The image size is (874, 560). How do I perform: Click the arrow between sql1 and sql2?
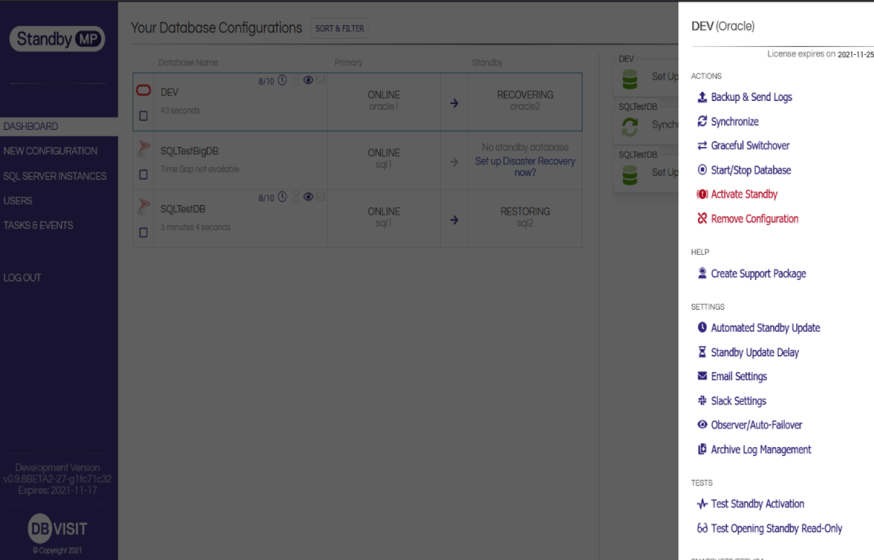point(454,220)
